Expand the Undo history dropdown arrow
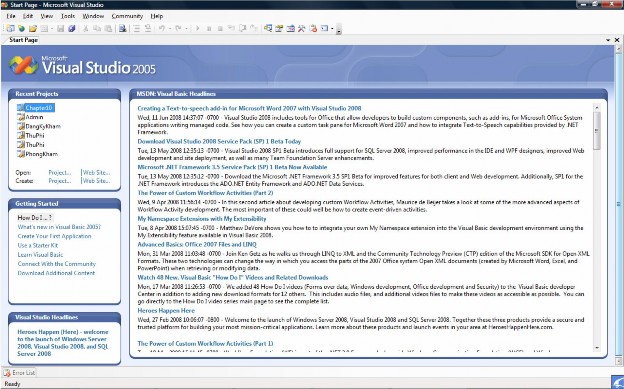624x389 pixels. coord(170,28)
